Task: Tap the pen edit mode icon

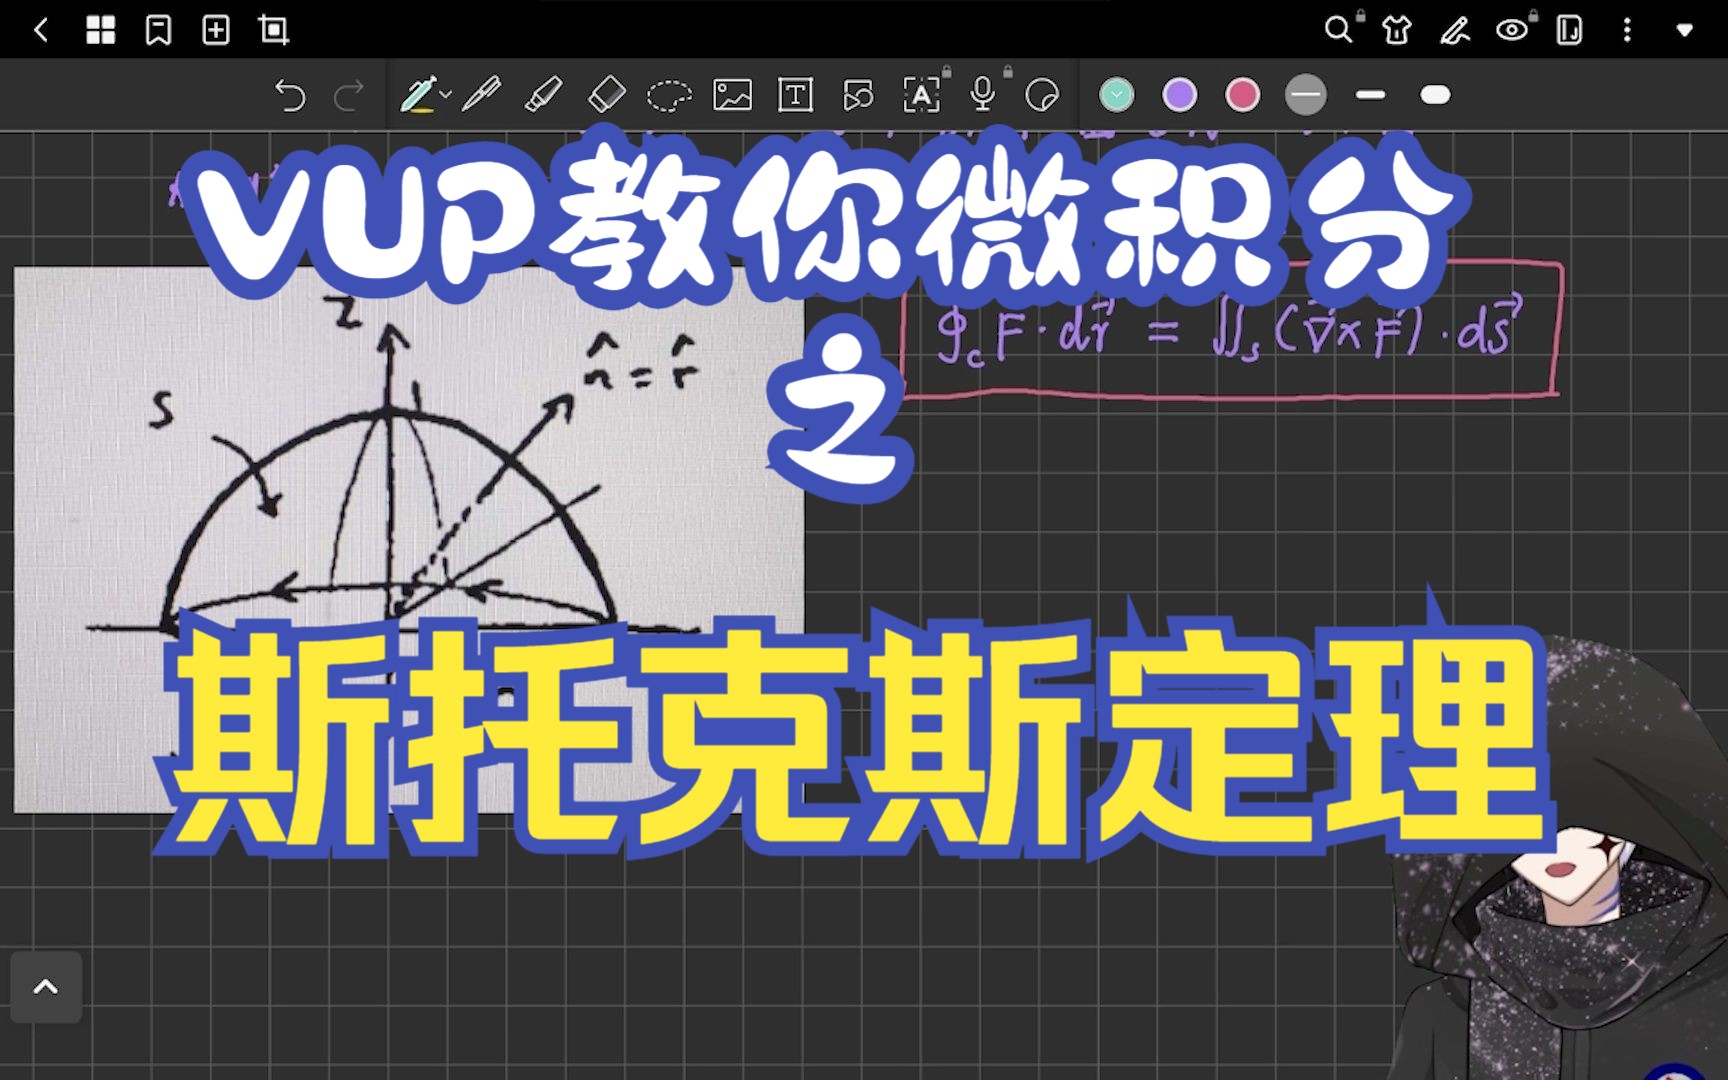Action: (x=1454, y=31)
